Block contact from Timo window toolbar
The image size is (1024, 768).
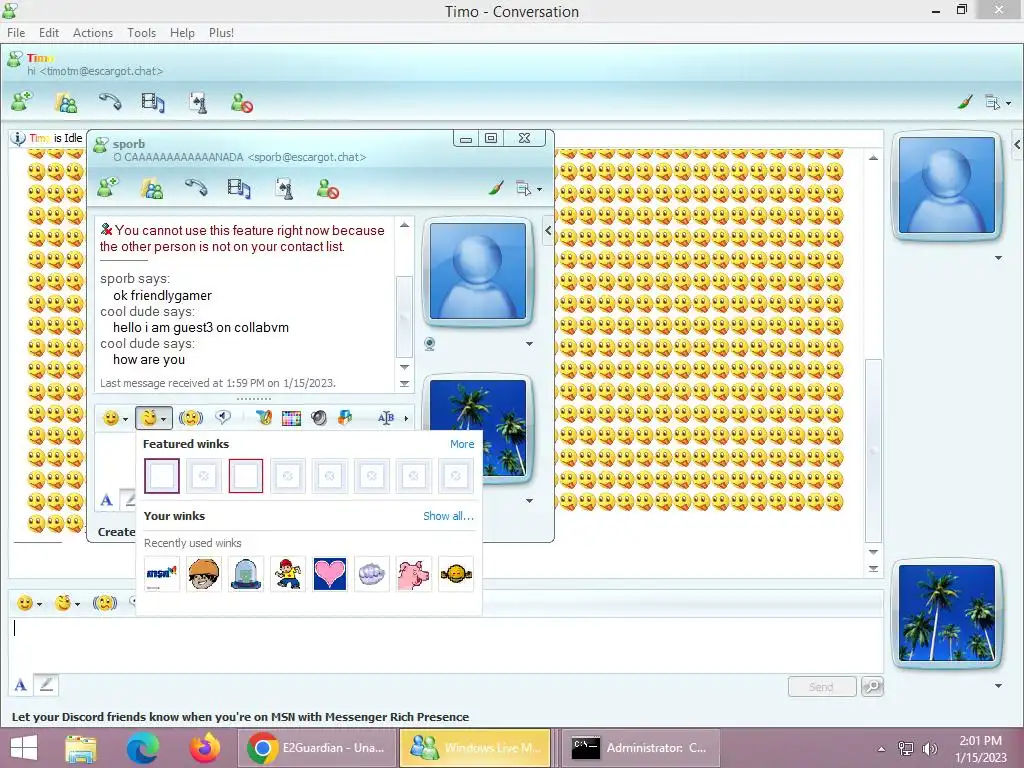(x=242, y=103)
